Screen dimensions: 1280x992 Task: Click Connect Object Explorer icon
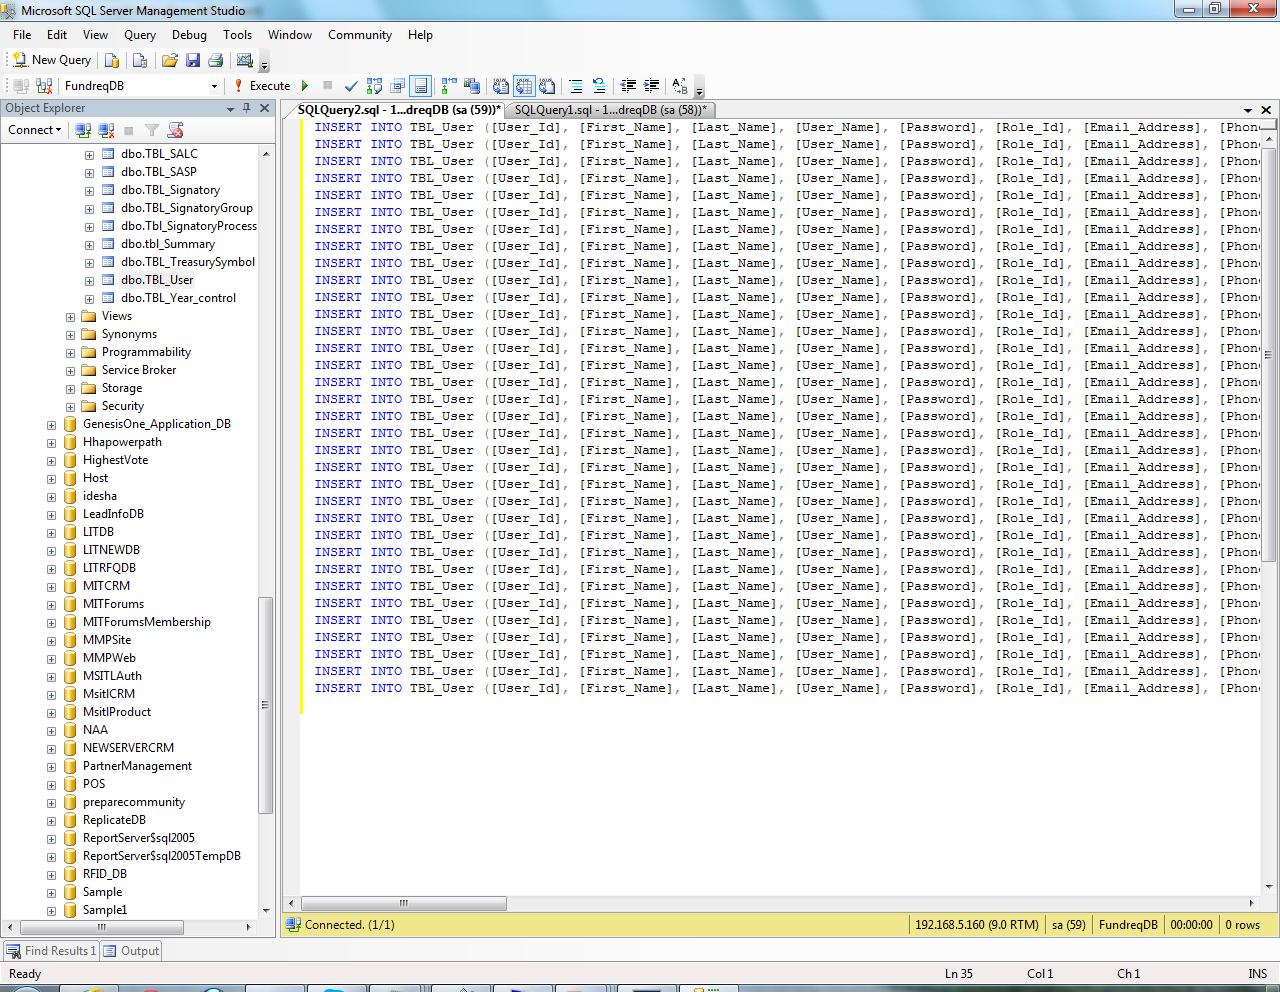tap(83, 130)
